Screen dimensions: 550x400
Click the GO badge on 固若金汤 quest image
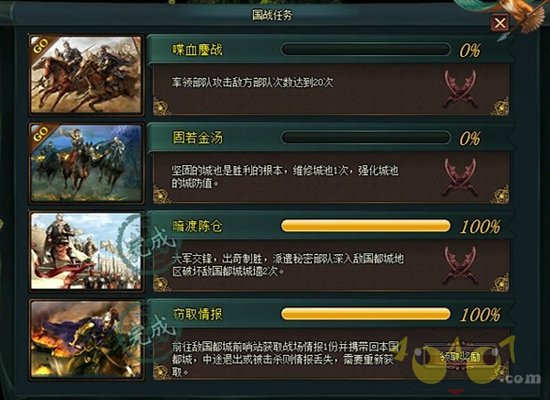41,134
